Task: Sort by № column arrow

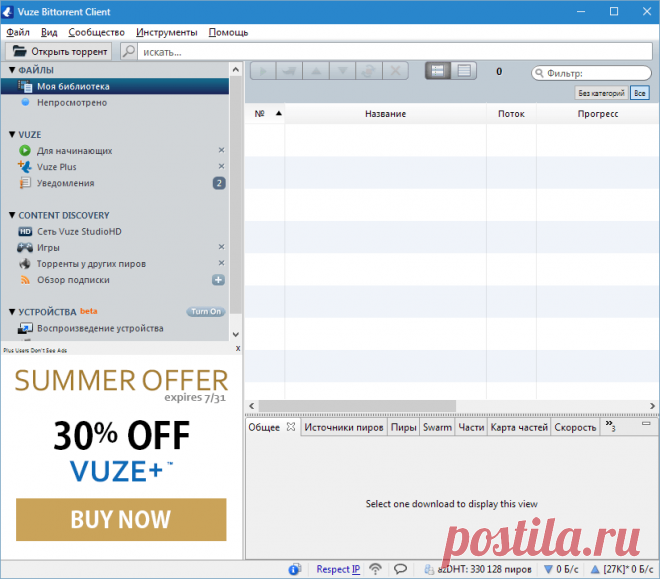Action: coord(279,113)
